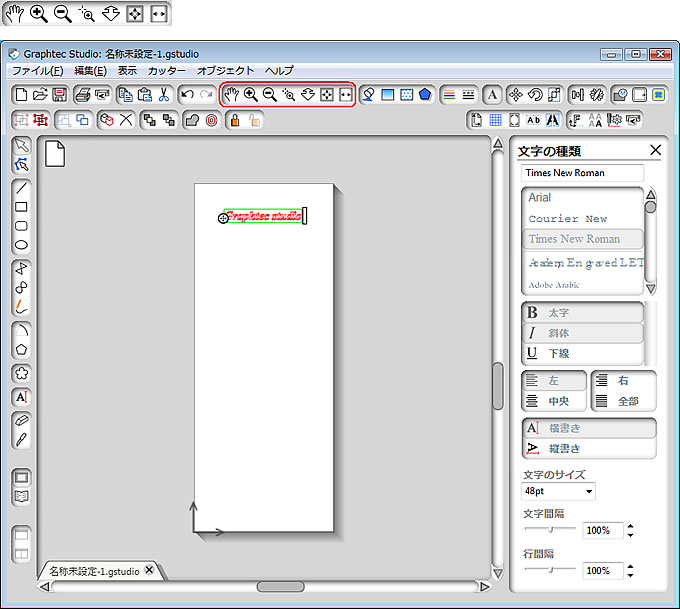The image size is (680, 609).
Task: Save with the floppy disk icon
Action: point(59,95)
